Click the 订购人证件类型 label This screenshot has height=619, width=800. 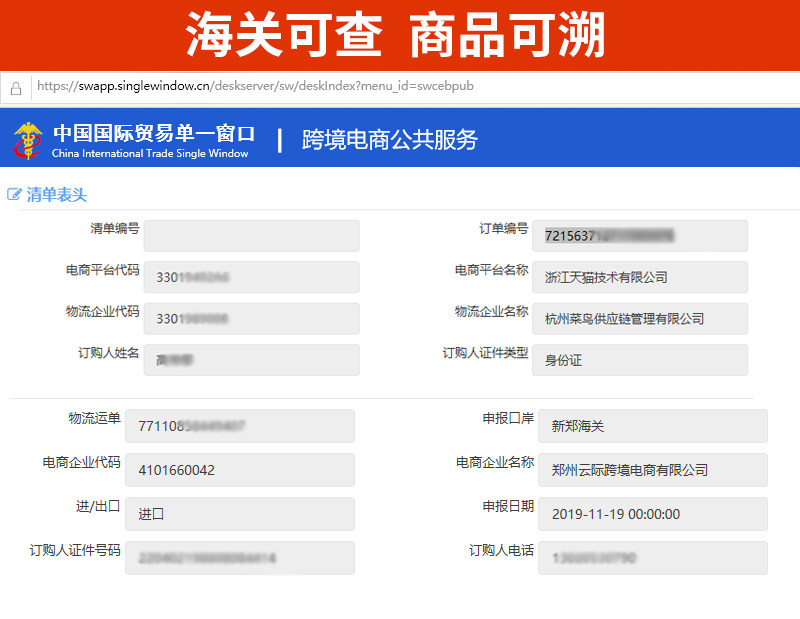coord(485,352)
